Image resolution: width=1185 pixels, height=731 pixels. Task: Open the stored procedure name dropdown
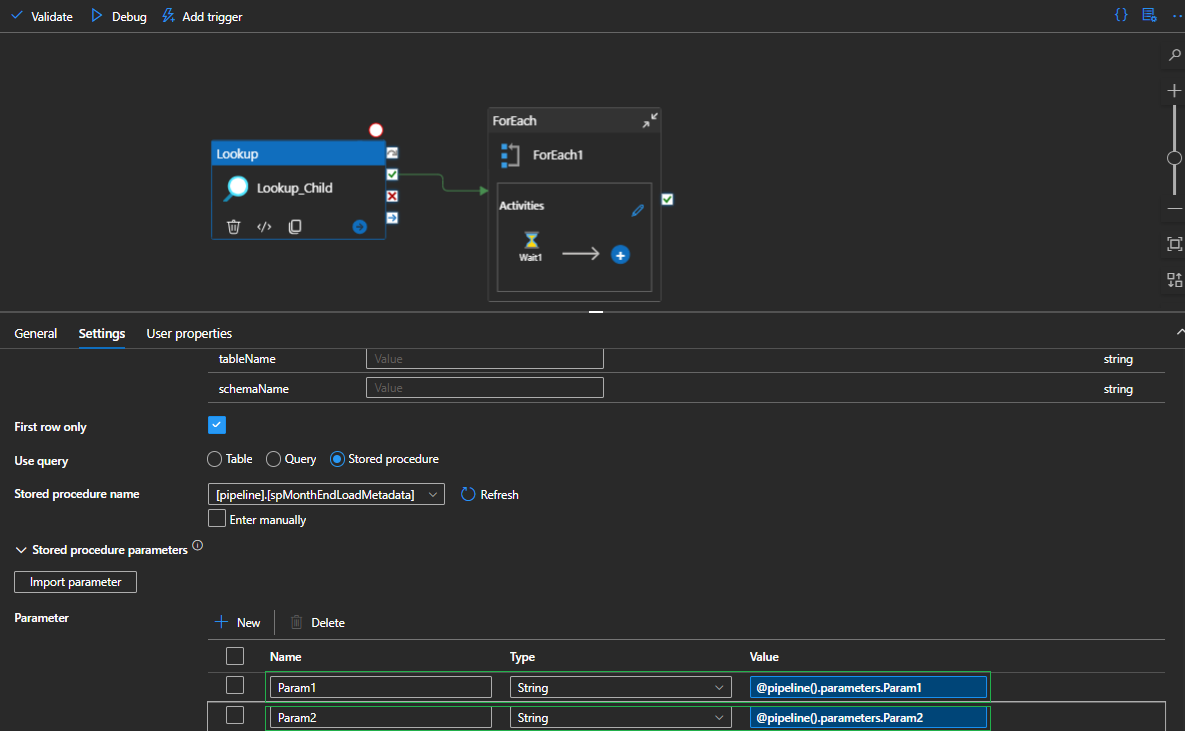(326, 494)
